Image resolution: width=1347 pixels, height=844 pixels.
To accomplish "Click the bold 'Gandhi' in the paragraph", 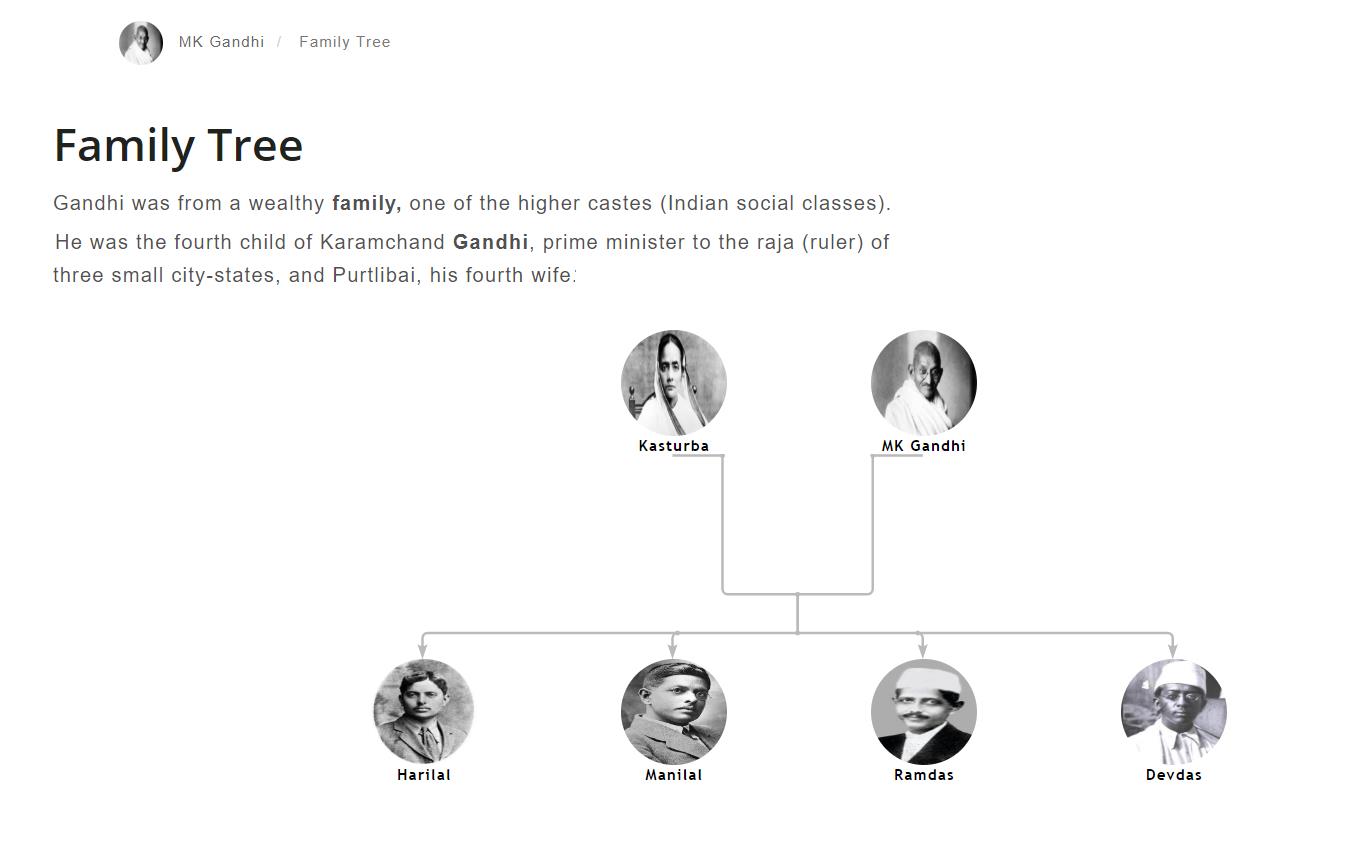I will coord(491,242).
